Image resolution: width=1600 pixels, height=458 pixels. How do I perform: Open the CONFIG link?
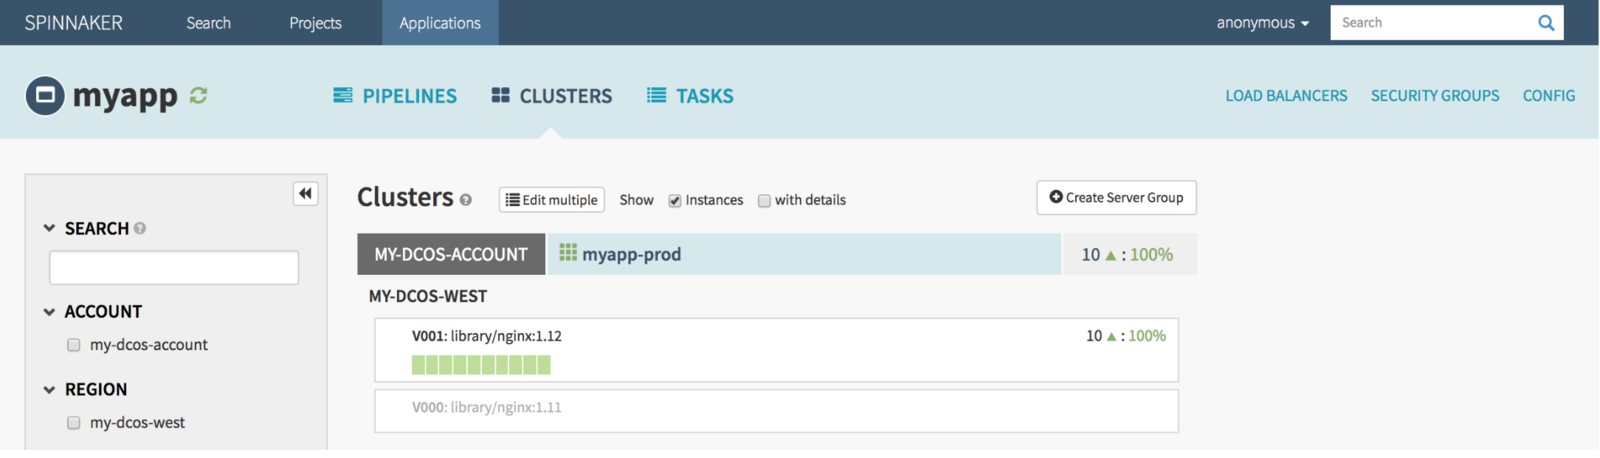click(x=1549, y=96)
